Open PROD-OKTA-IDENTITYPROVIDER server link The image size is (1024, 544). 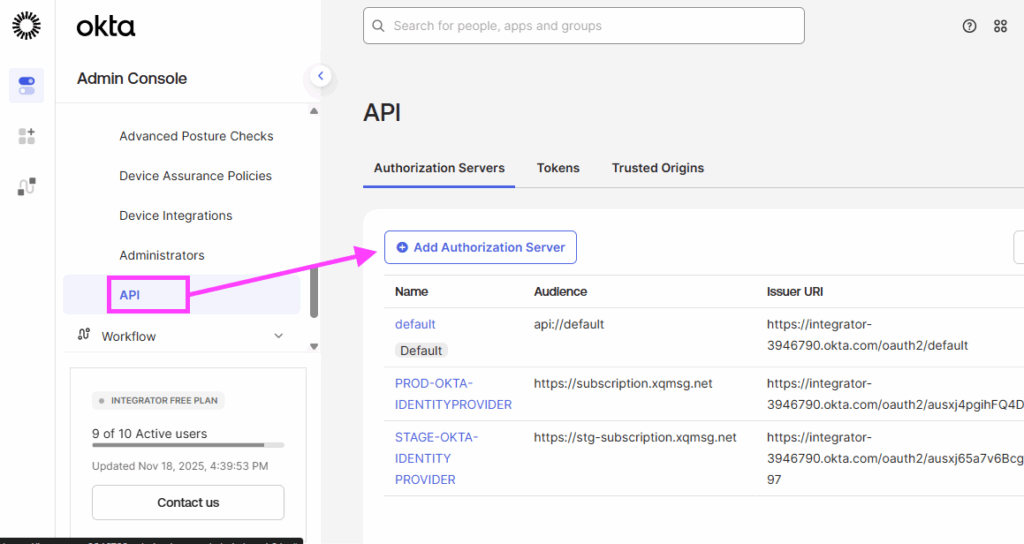[453, 394]
